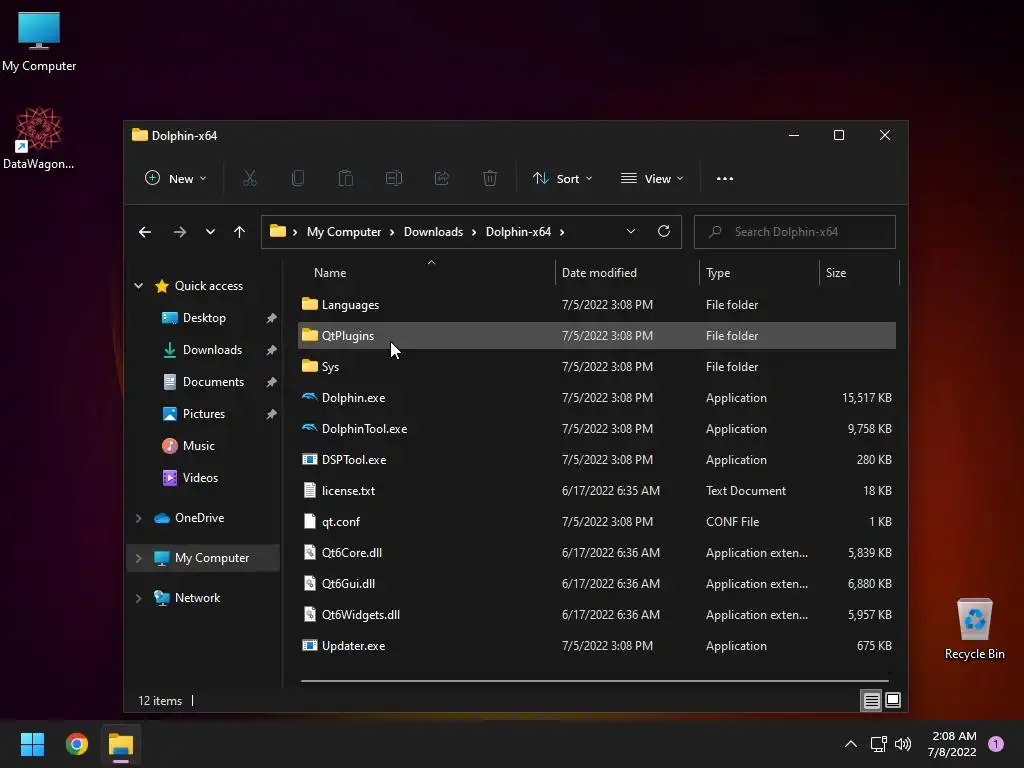
Task: Go back with the left arrow
Action: tap(145, 232)
